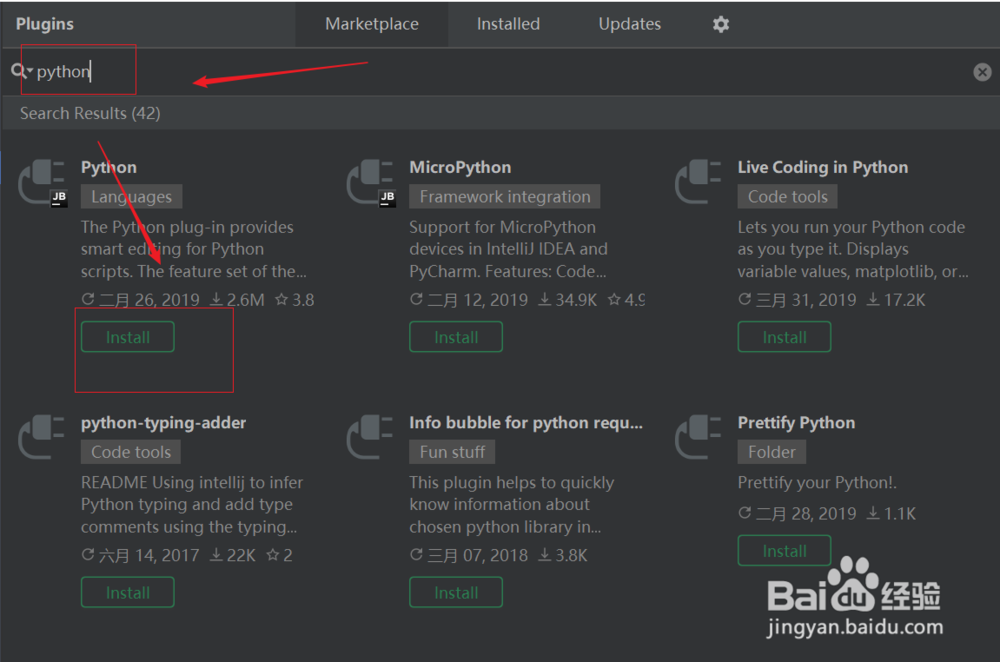
Task: Click python-typing-adder's 22K downloads count
Action: click(233, 555)
